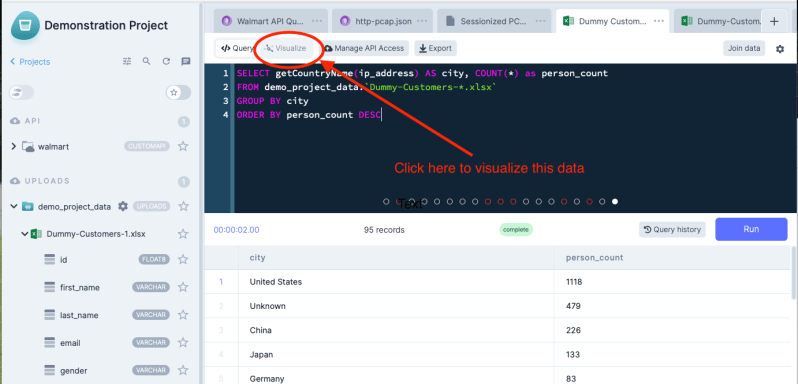
Task: Click the CUSTOMAPI badge on walmart
Action: (x=147, y=146)
